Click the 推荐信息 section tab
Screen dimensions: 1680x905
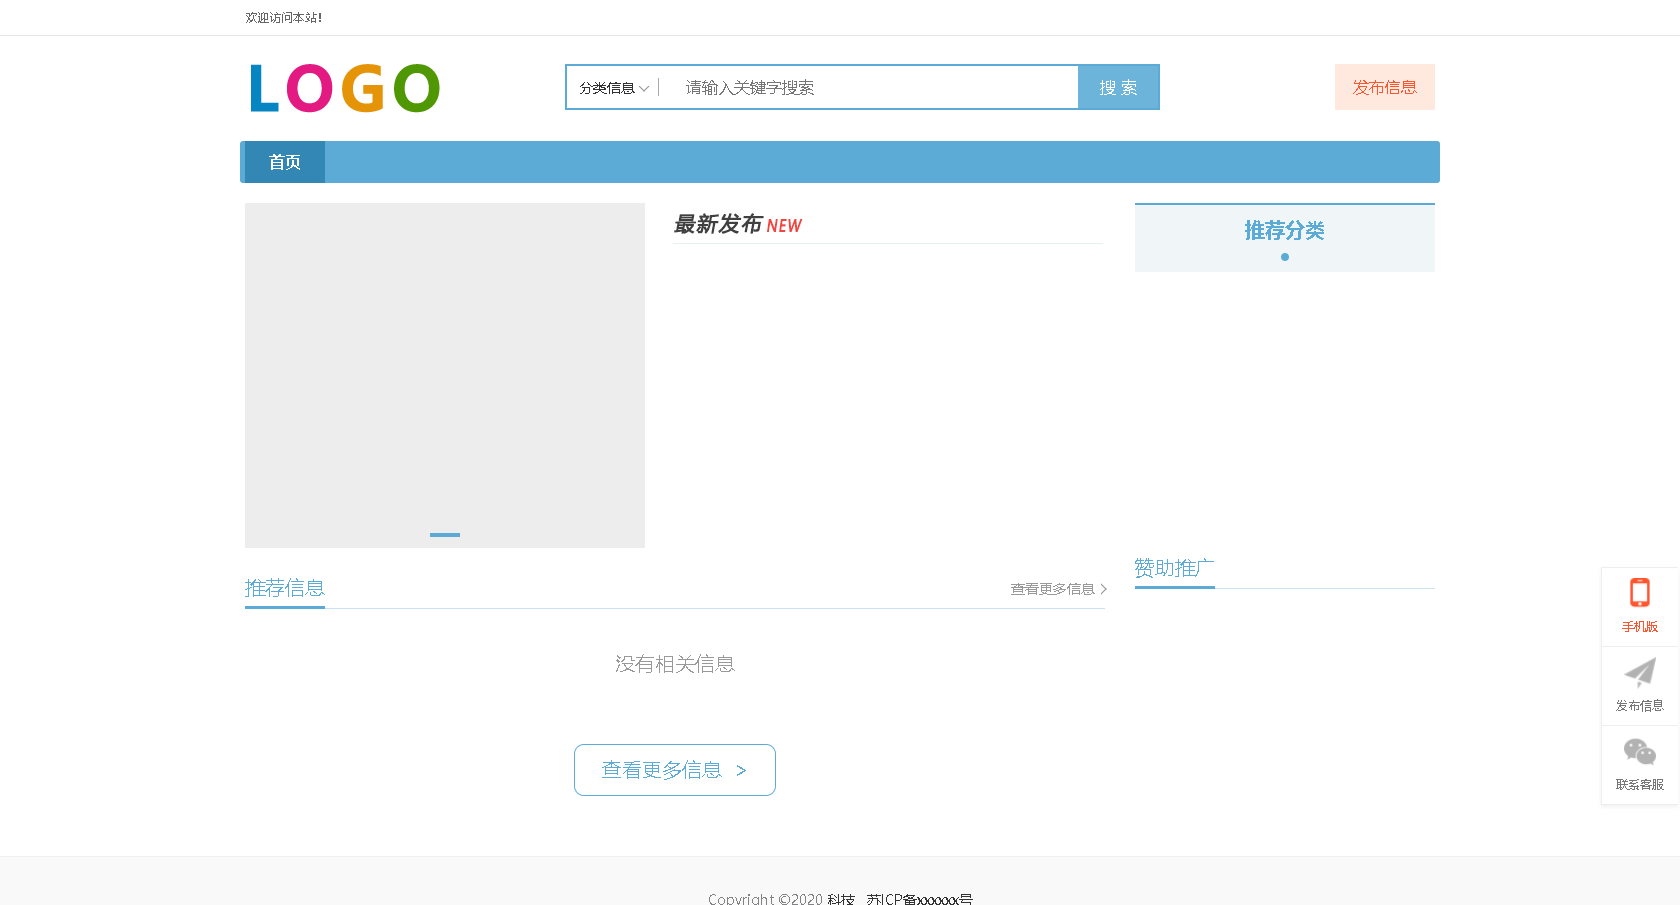coord(285,588)
